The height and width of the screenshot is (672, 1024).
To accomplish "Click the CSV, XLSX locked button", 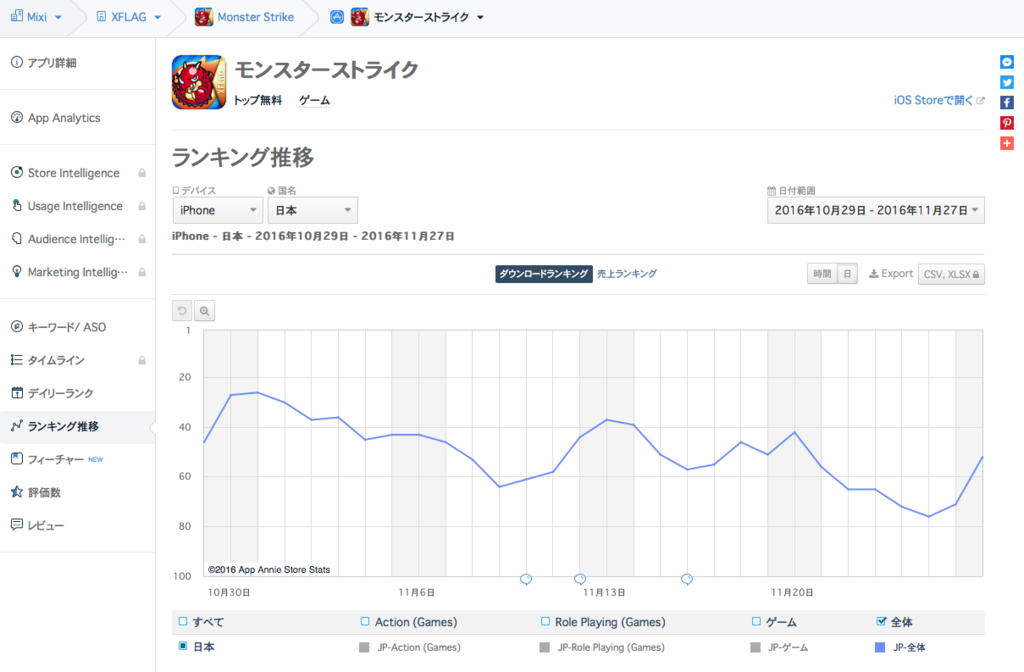I will 951,274.
